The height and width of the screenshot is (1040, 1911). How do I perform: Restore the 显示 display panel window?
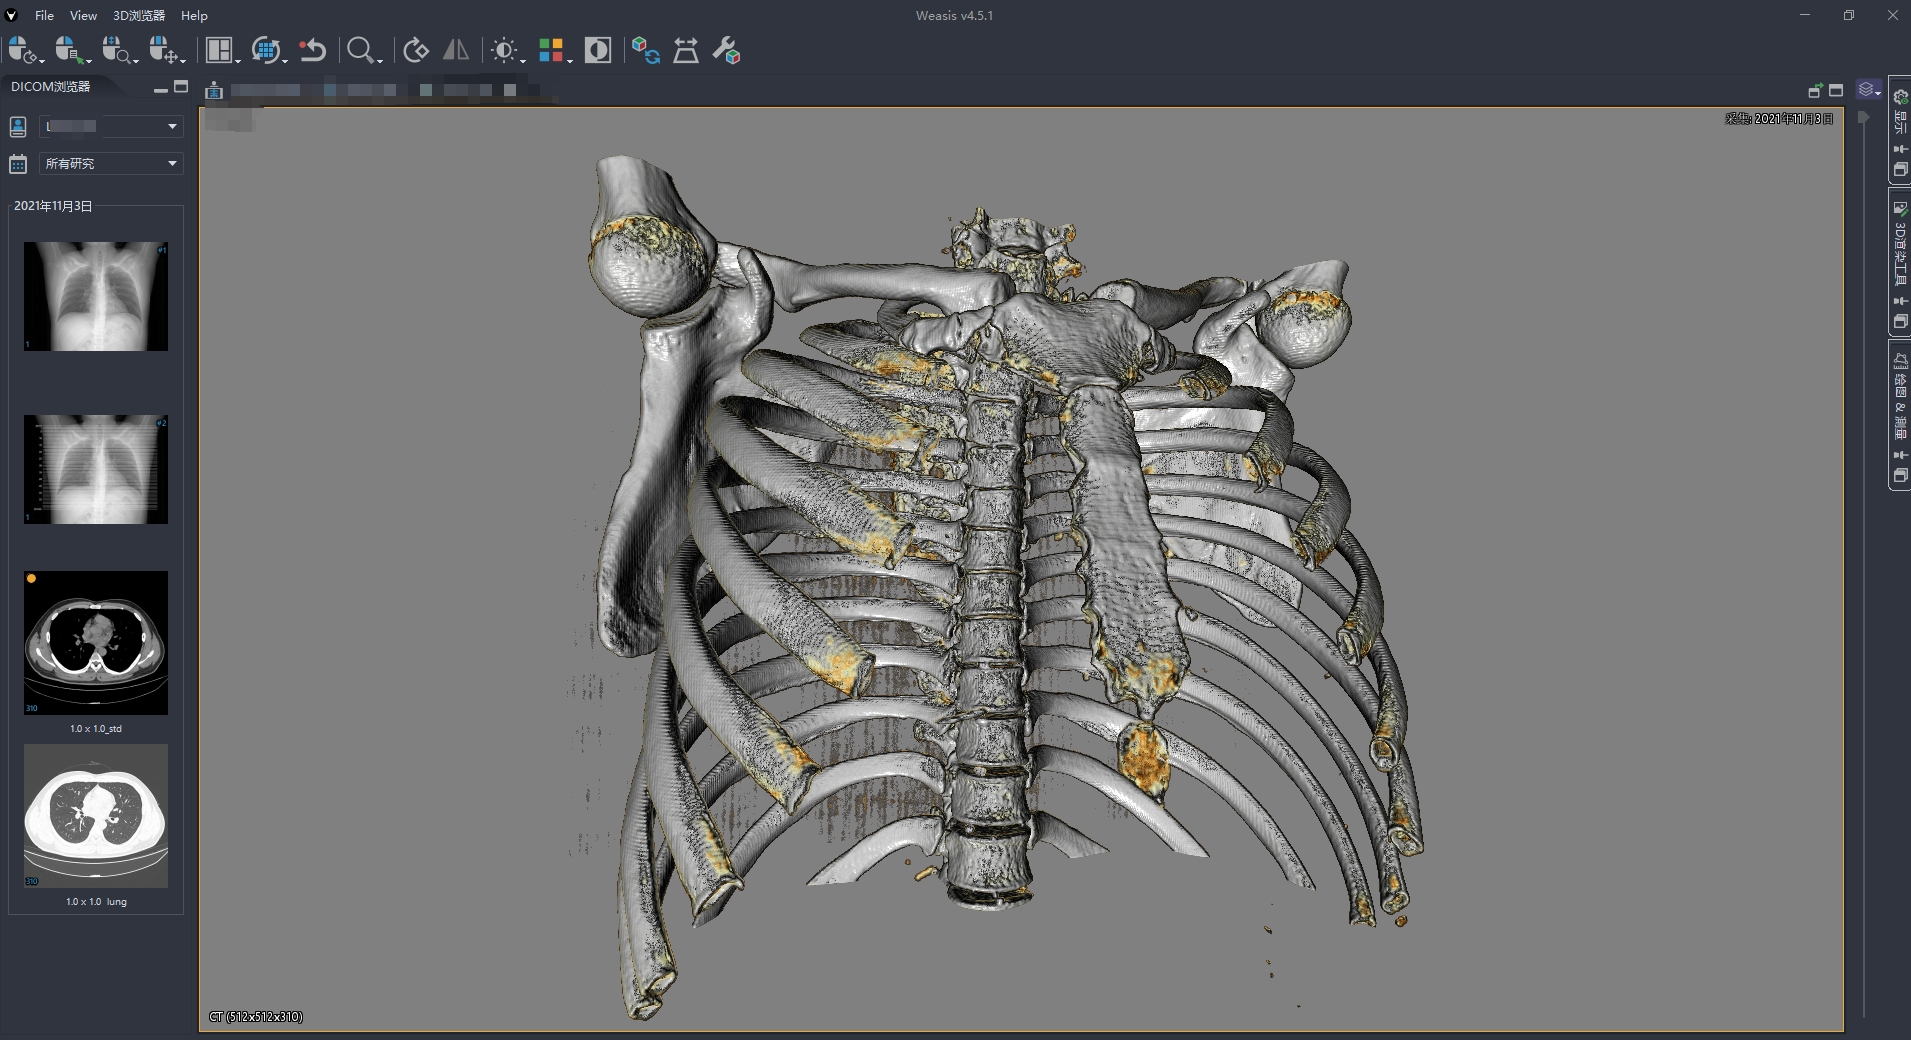point(1901,170)
